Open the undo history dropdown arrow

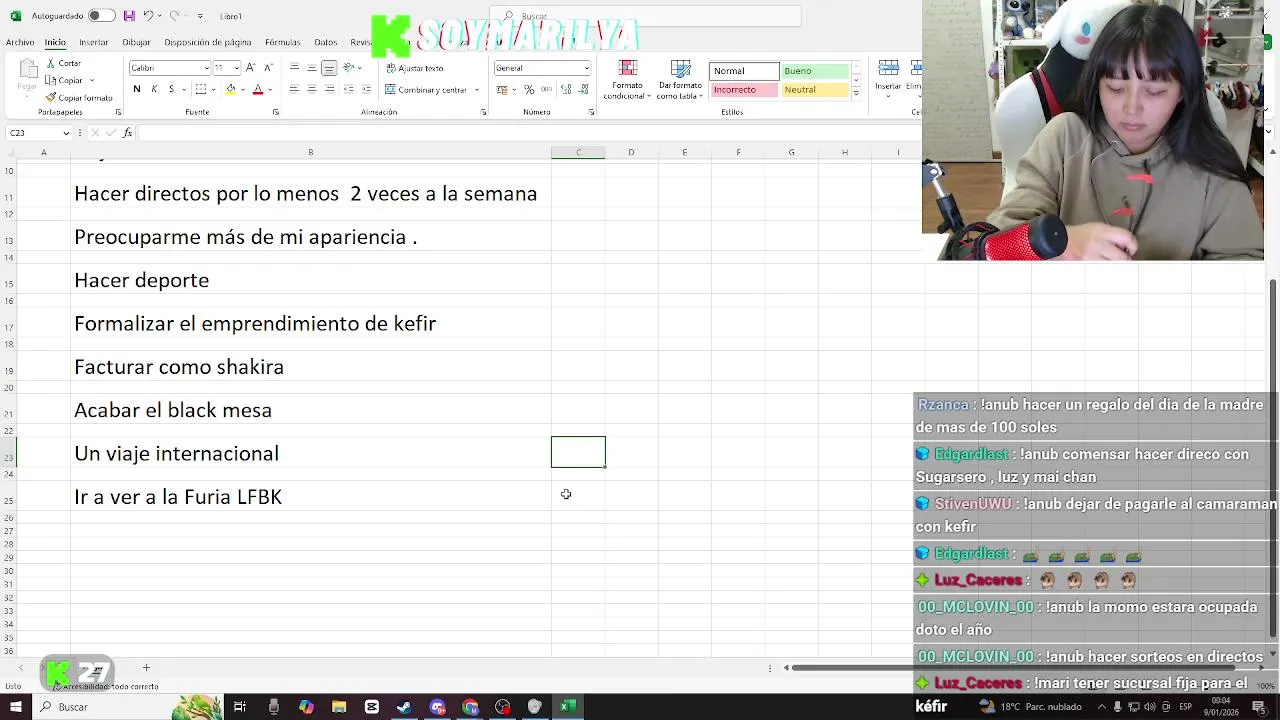point(160,16)
